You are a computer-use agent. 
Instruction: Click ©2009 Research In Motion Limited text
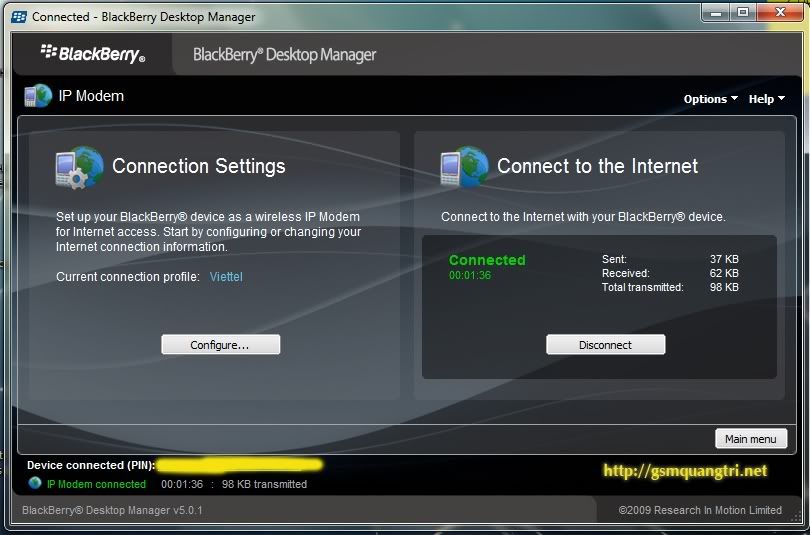pyautogui.click(x=700, y=510)
